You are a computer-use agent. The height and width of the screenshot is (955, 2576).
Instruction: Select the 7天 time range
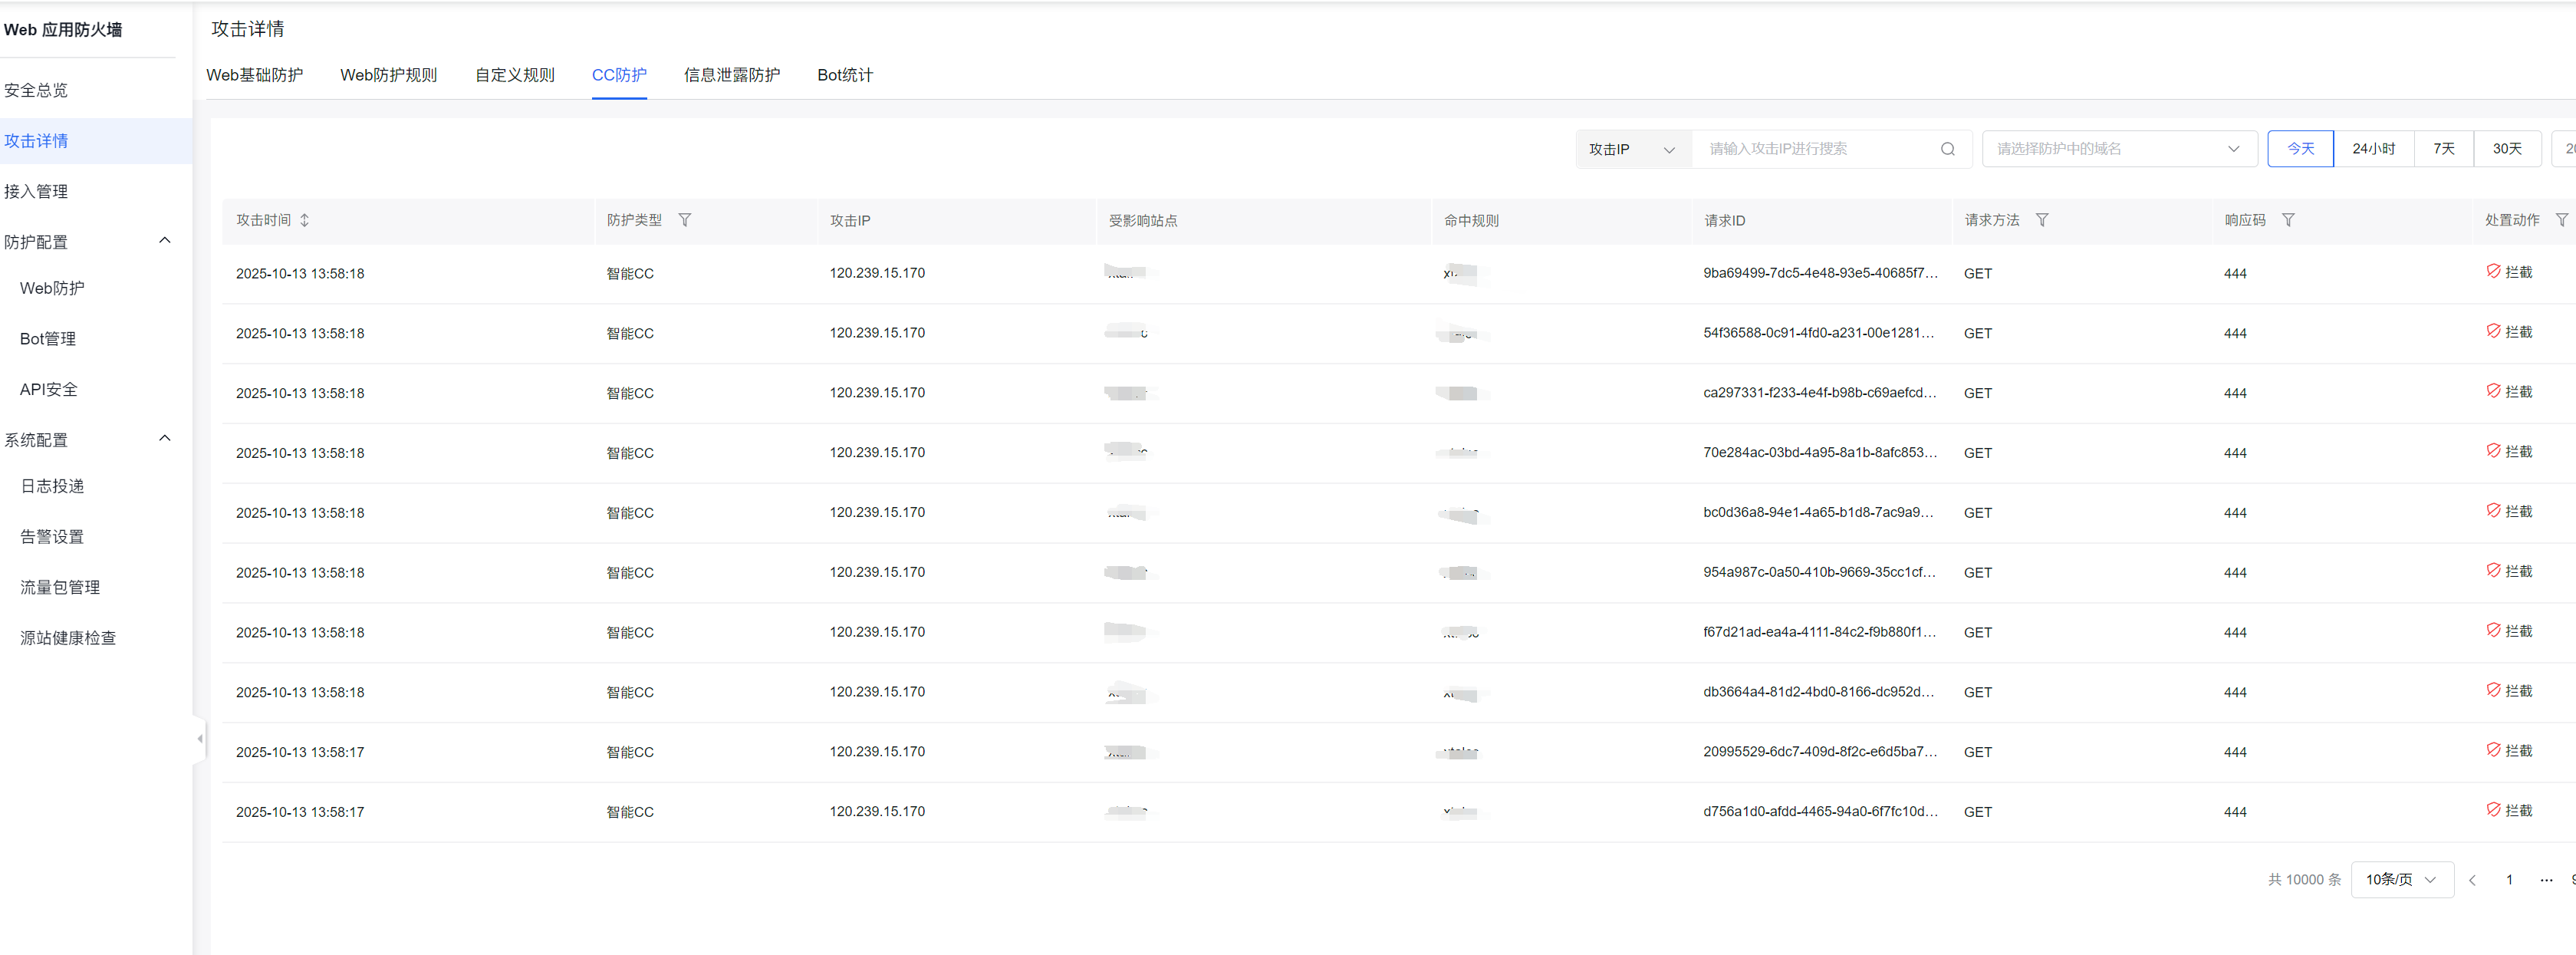coord(2443,149)
